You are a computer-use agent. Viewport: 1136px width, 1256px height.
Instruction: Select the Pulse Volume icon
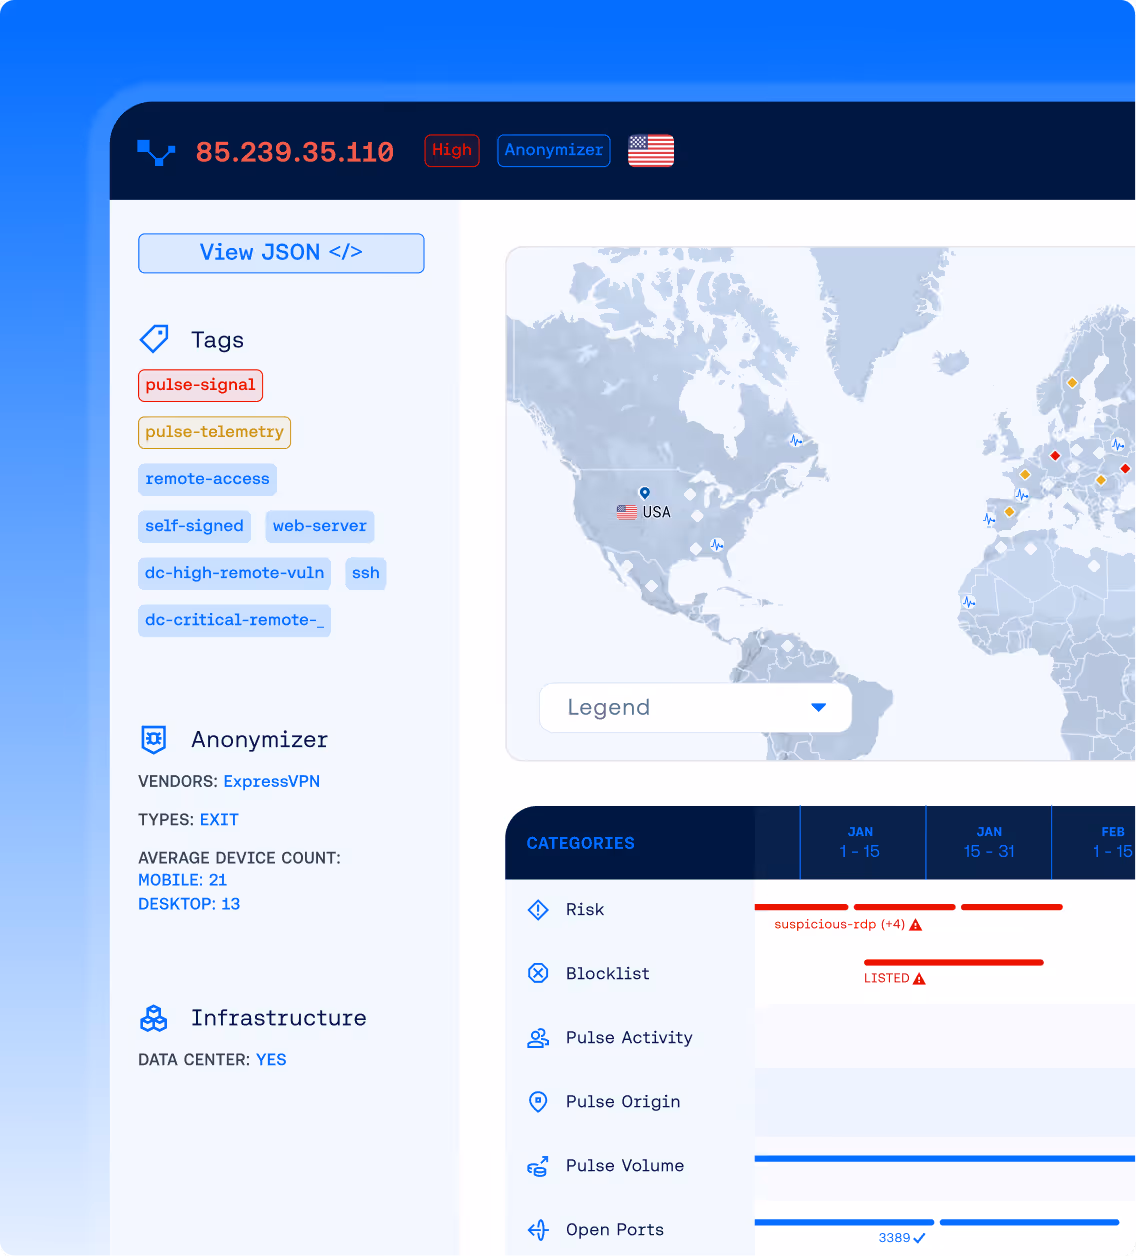pos(538,1165)
